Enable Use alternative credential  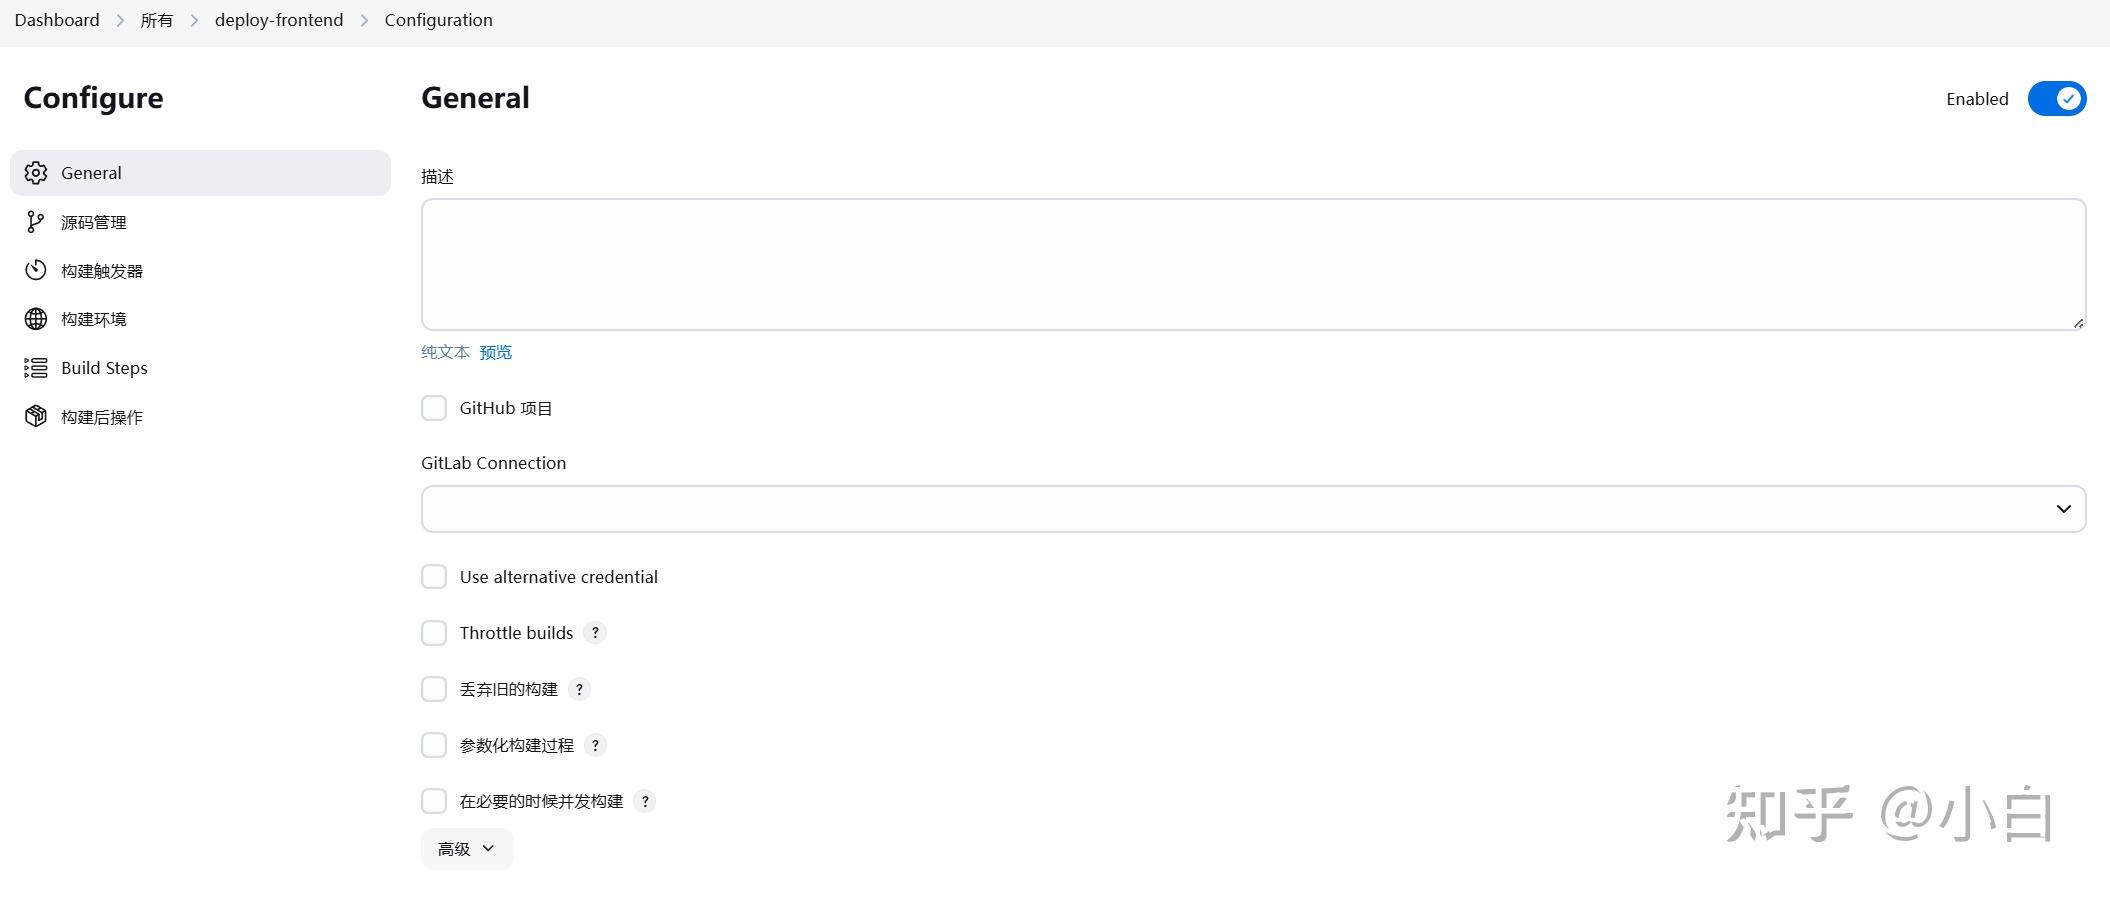point(433,576)
